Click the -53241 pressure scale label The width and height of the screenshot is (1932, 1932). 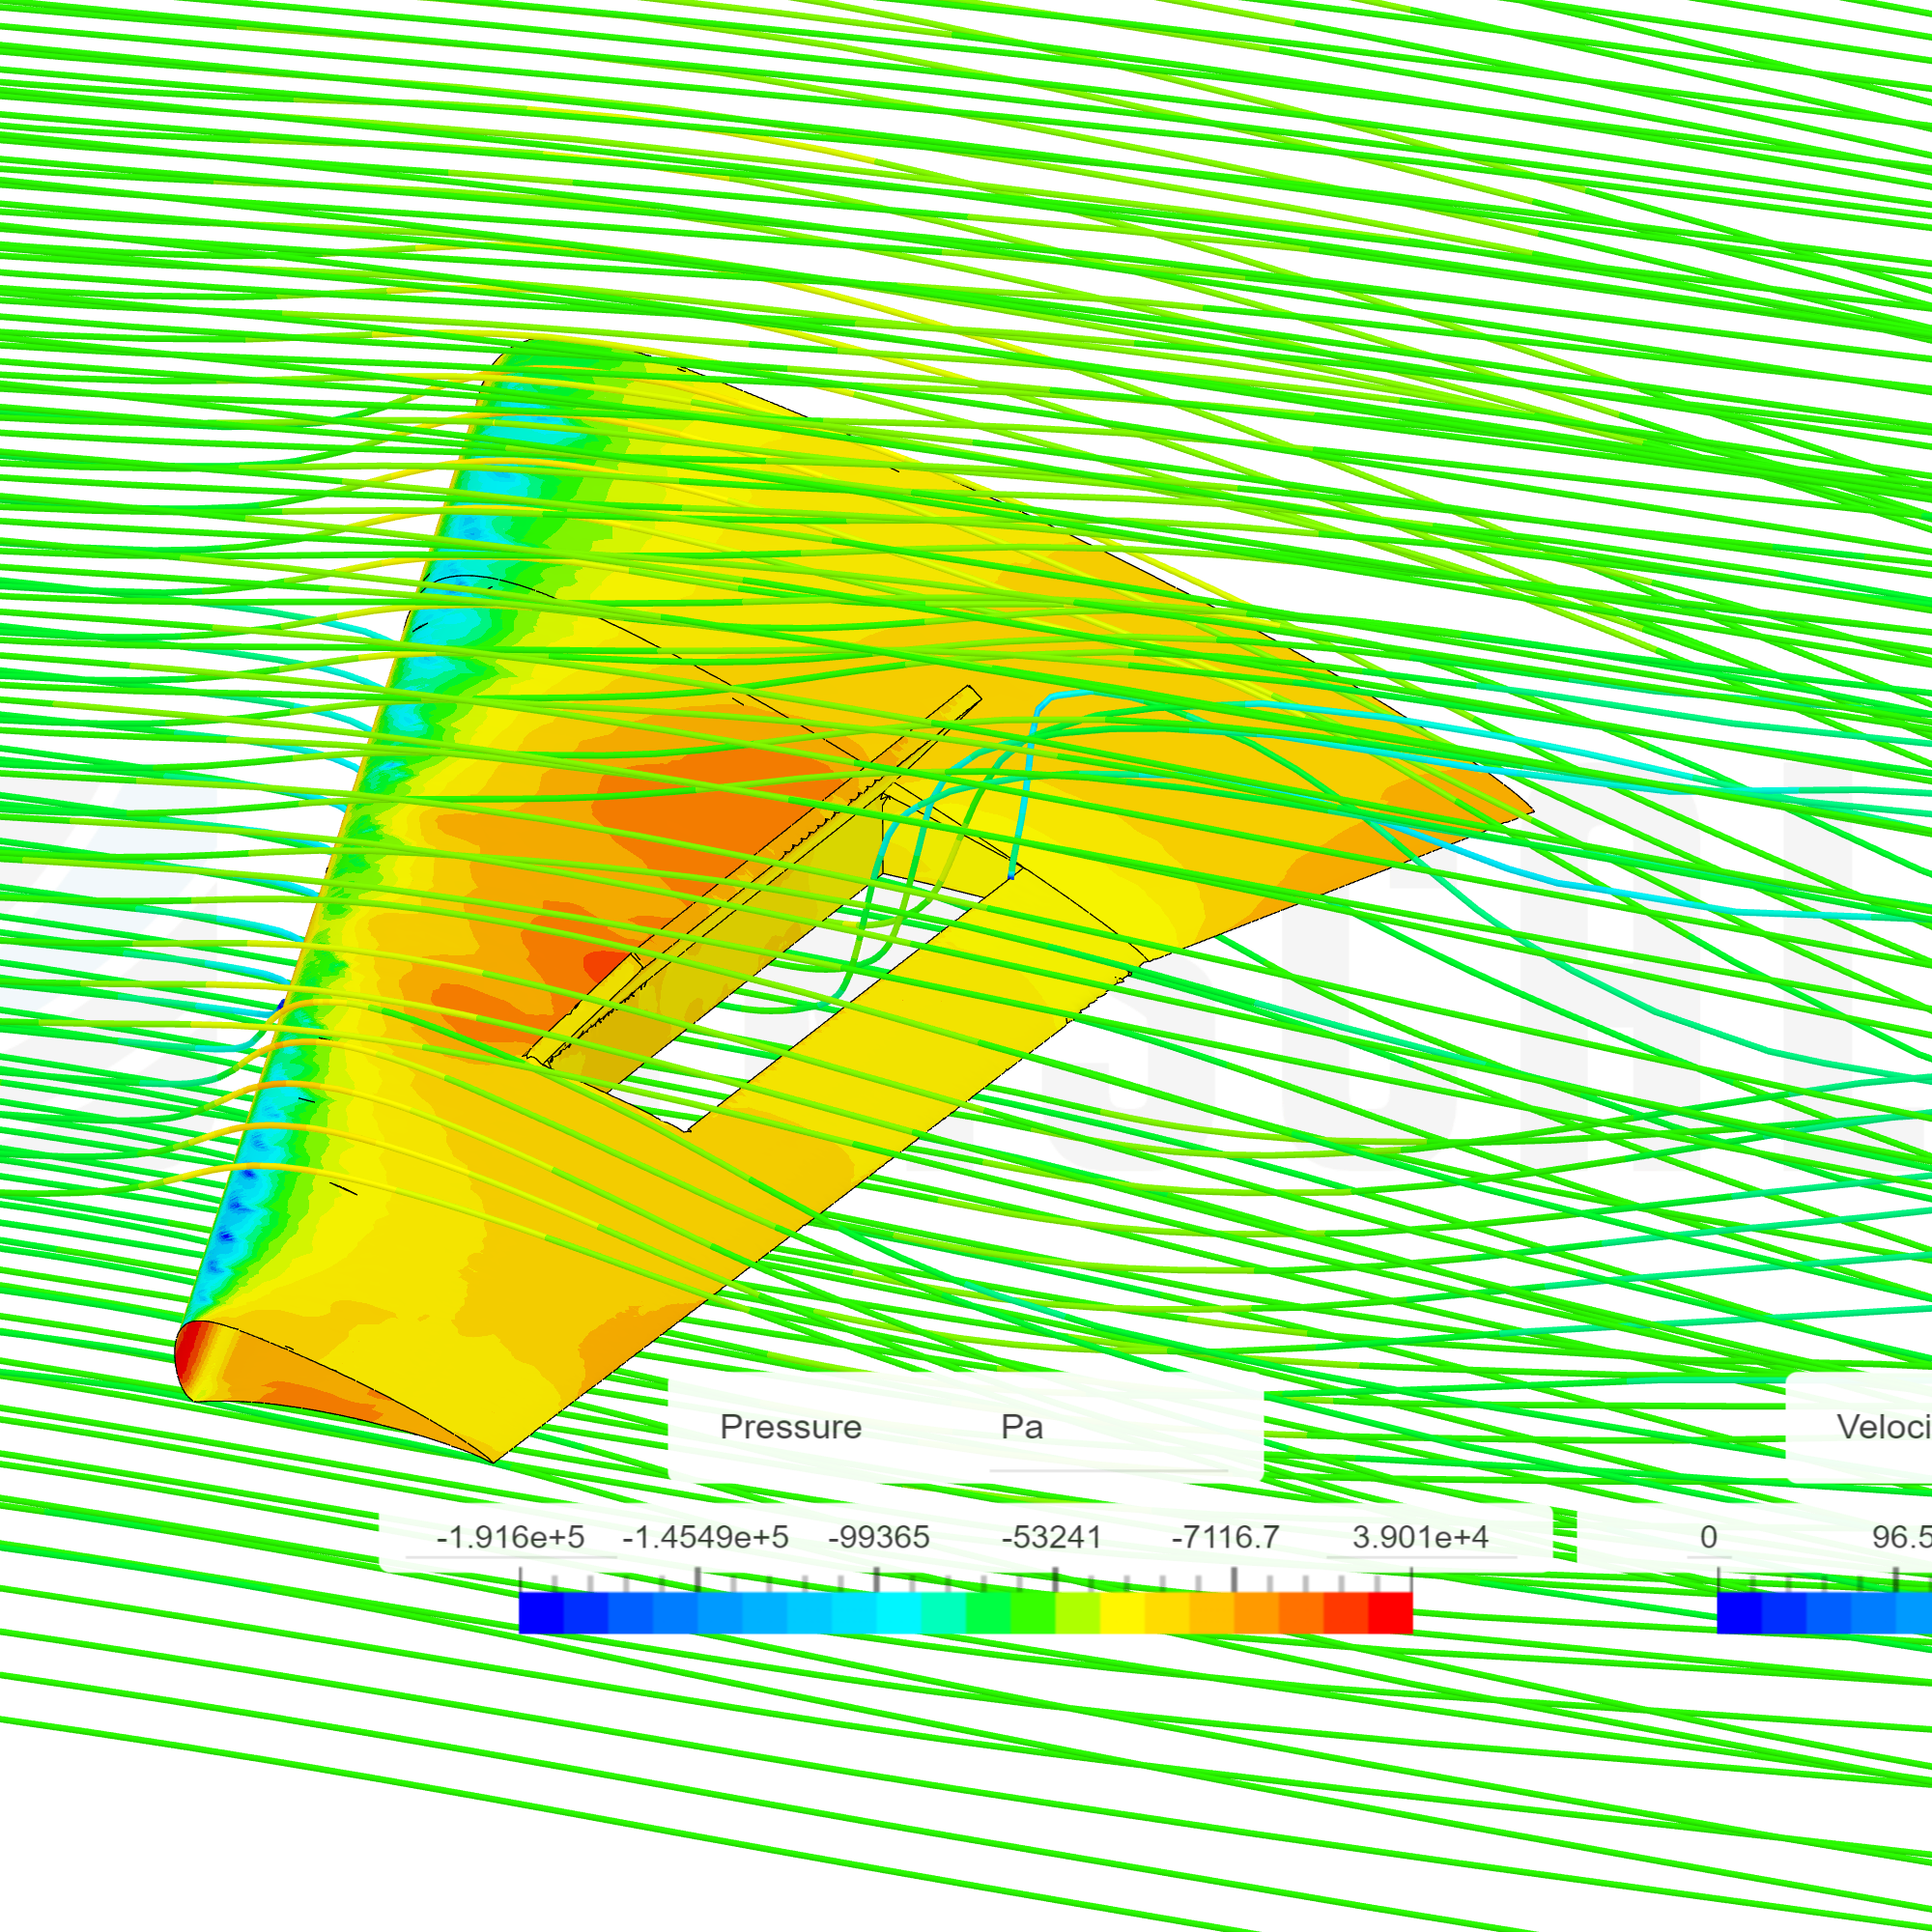(x=1051, y=1537)
